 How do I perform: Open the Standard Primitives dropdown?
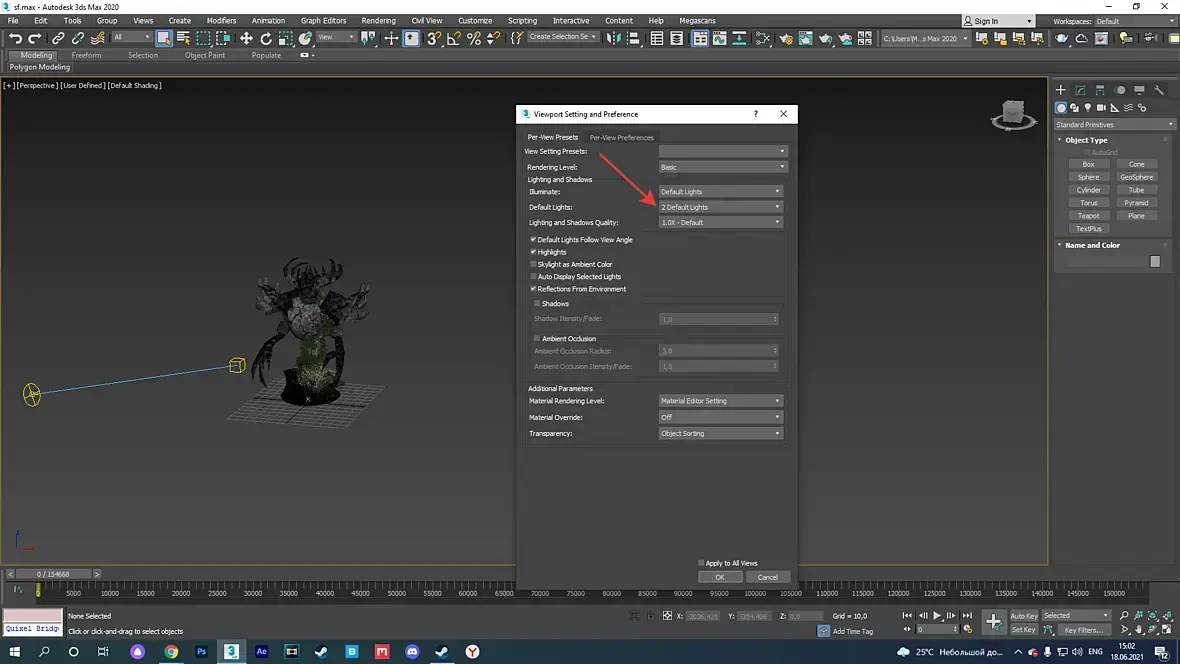pyautogui.click(x=1114, y=125)
